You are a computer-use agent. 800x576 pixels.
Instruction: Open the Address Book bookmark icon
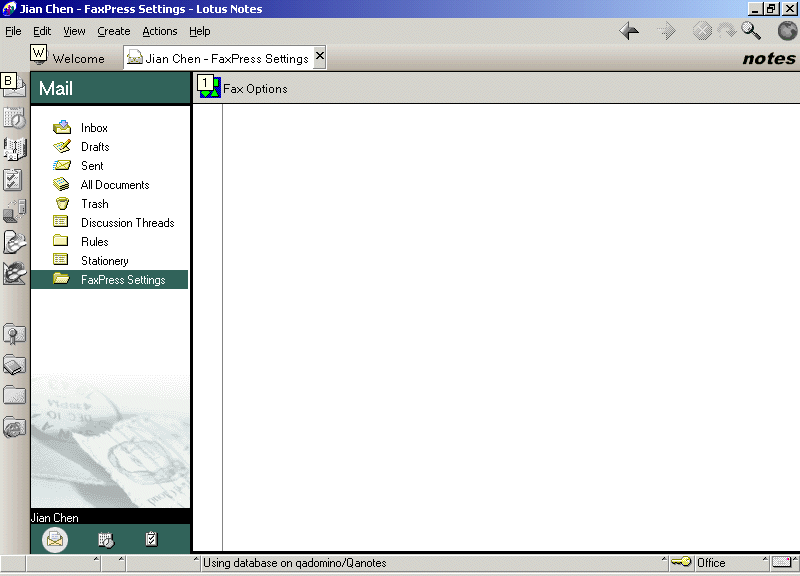[14, 149]
